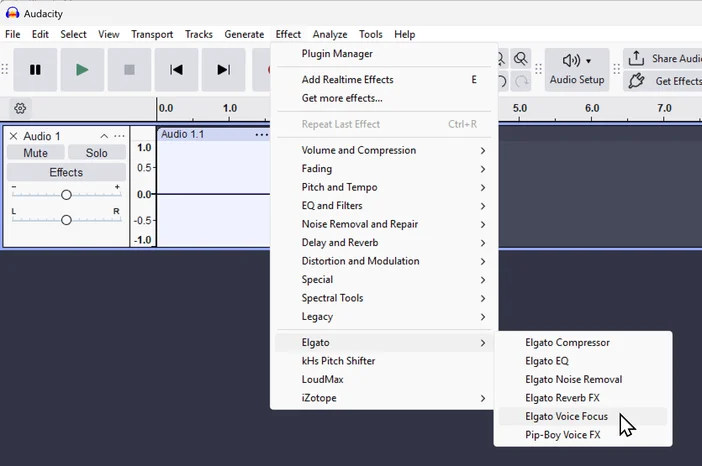This screenshot has width=702, height=466.
Task: Open the Tracks menu
Action: 199,34
